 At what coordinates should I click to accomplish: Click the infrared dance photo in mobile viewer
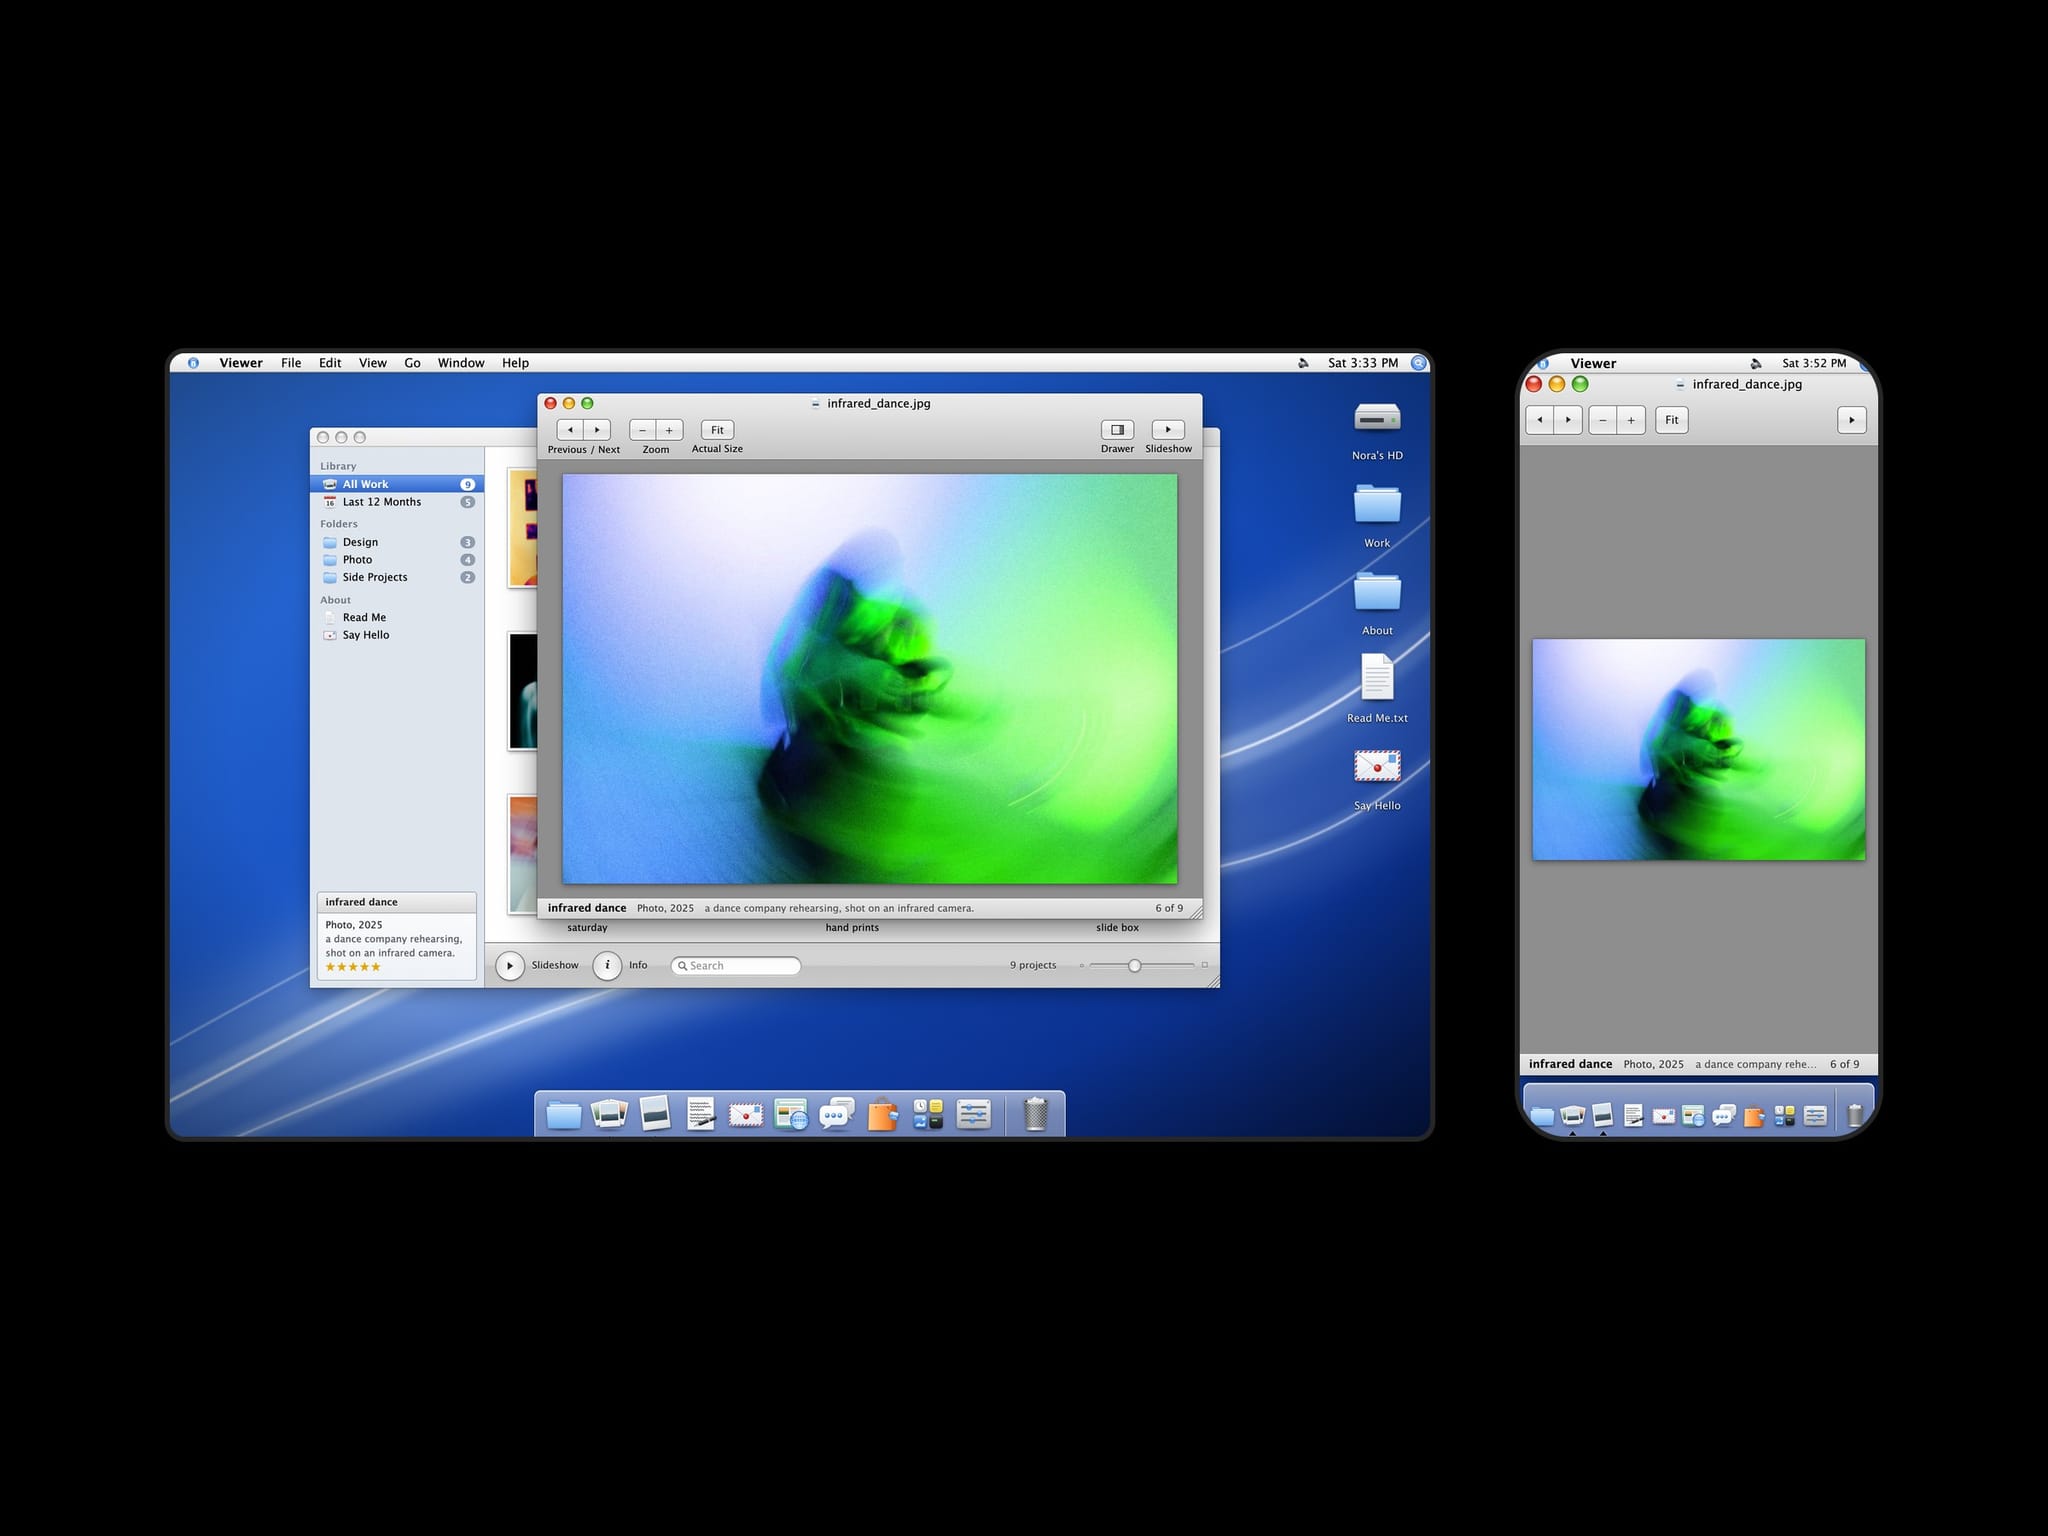[x=1699, y=749]
